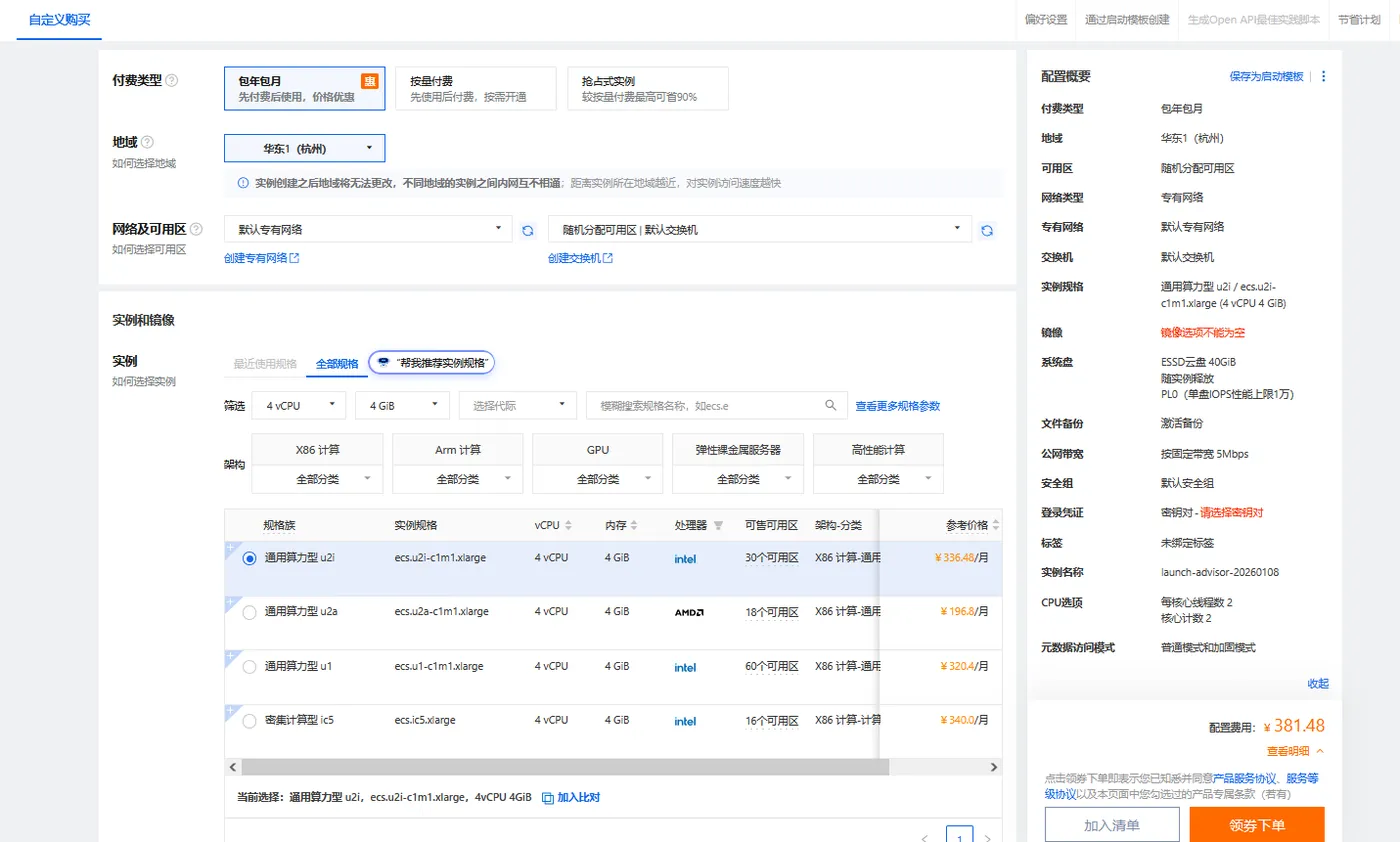Image resolution: width=1400 pixels, height=842 pixels.
Task: Select the 通用算力型 u2a radio button
Action: click(249, 612)
